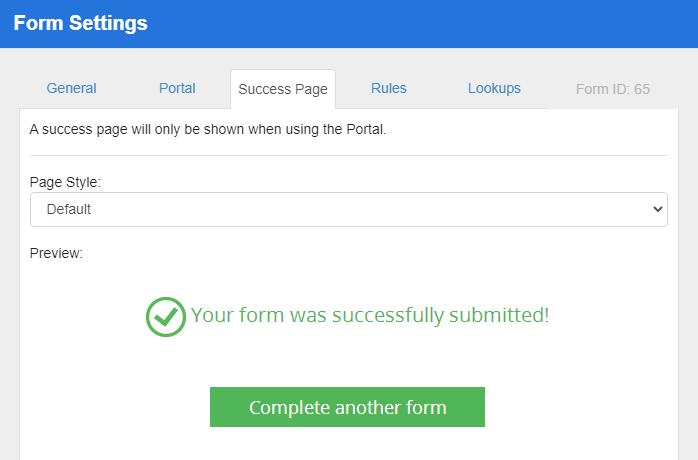
Task: Click the Preview label
Action: (x=56, y=253)
